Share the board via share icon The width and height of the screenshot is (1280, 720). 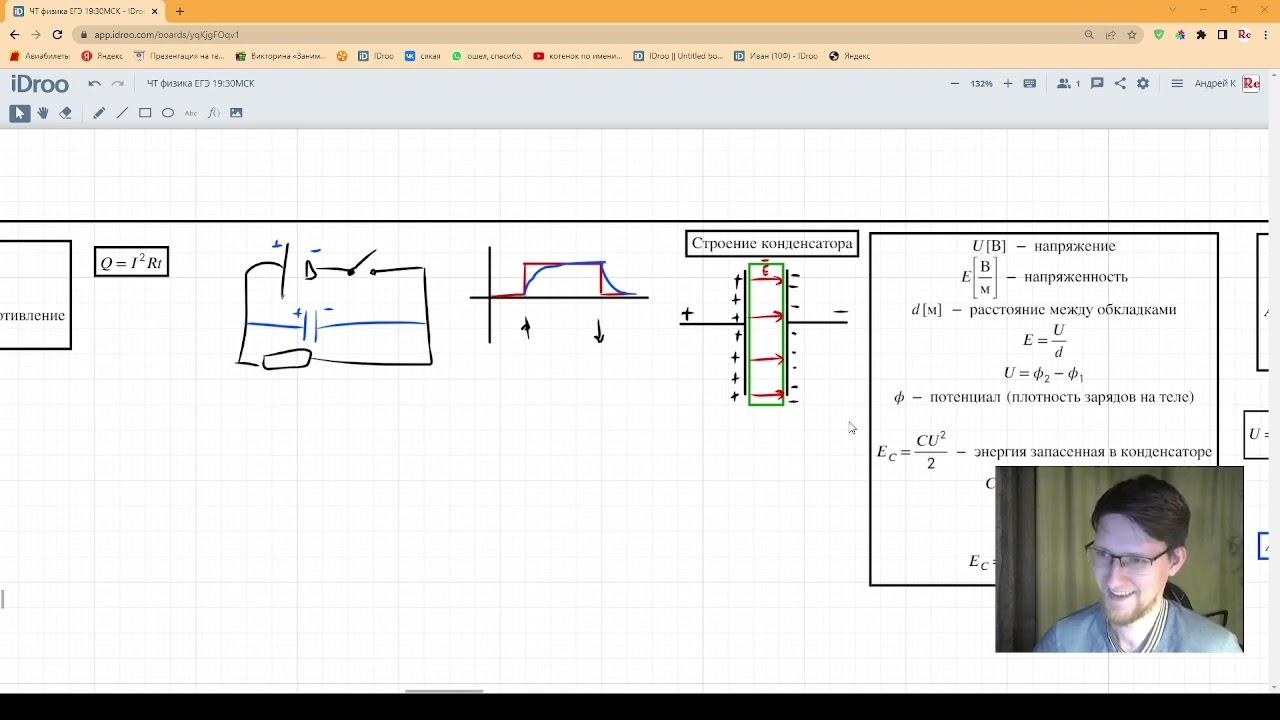click(x=1120, y=84)
